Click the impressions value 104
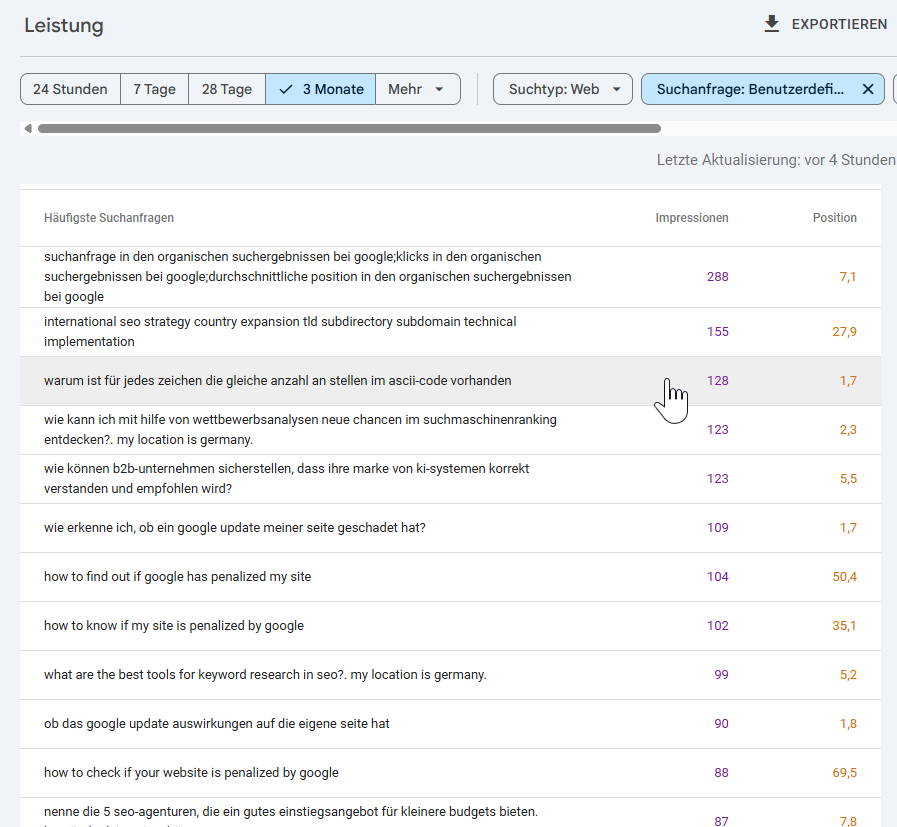 [x=717, y=576]
